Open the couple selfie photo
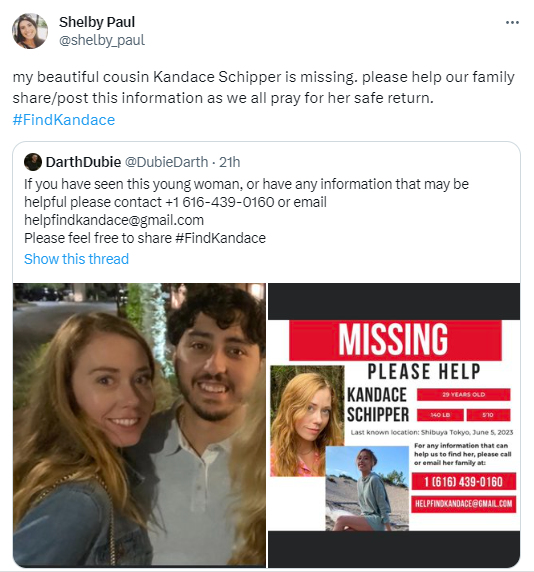 click(x=139, y=425)
